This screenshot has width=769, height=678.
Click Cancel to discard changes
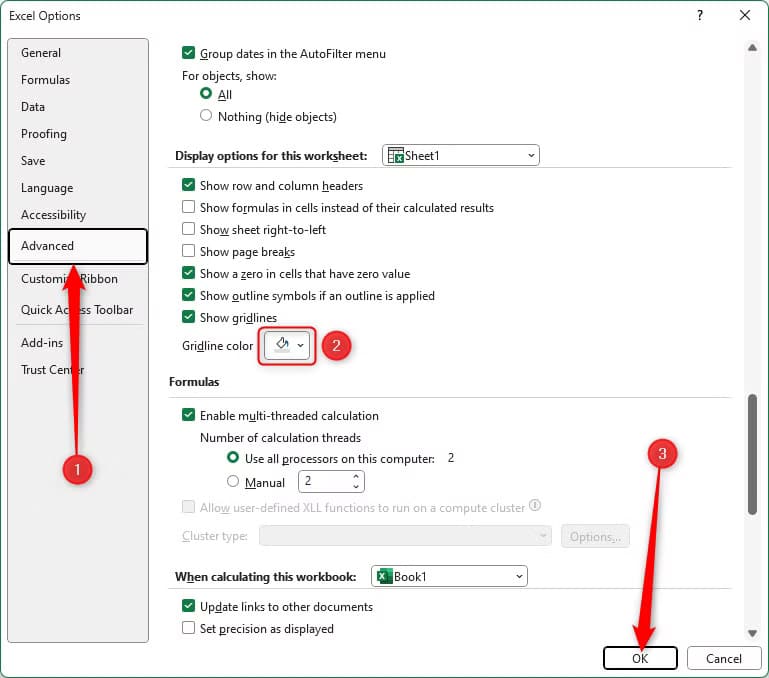724,658
